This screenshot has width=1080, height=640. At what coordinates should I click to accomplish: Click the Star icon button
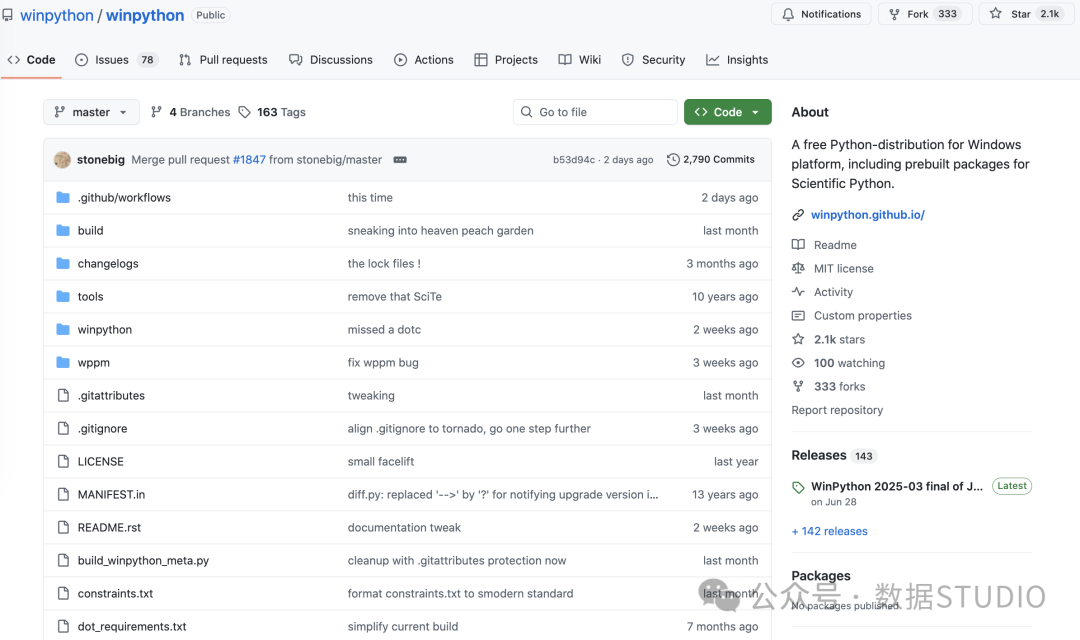(996, 14)
